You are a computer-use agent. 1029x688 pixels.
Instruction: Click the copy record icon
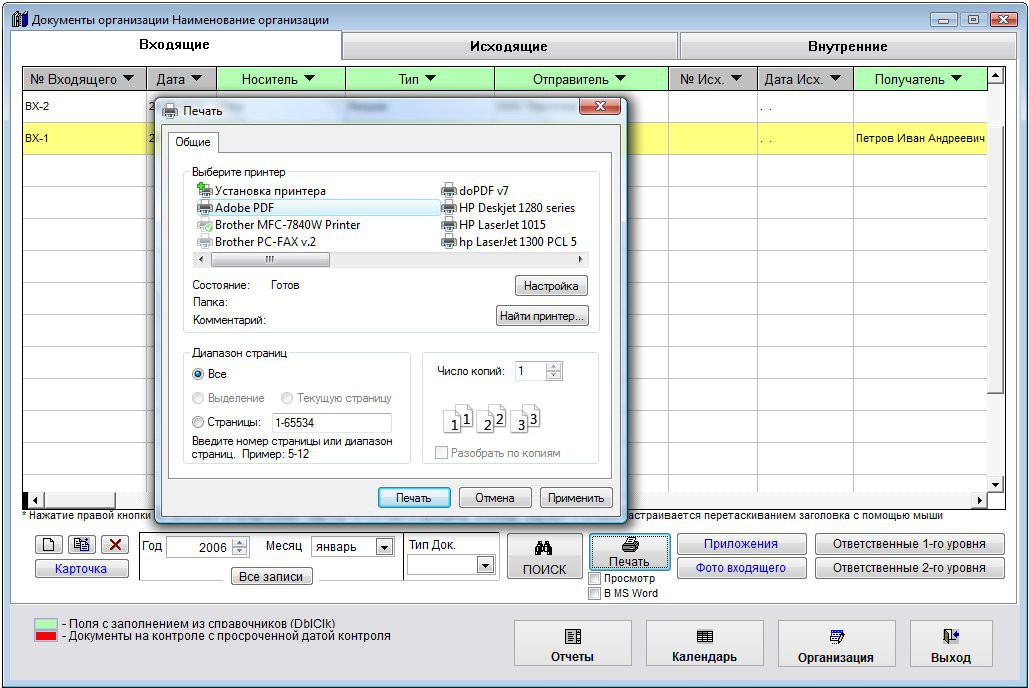click(83, 545)
